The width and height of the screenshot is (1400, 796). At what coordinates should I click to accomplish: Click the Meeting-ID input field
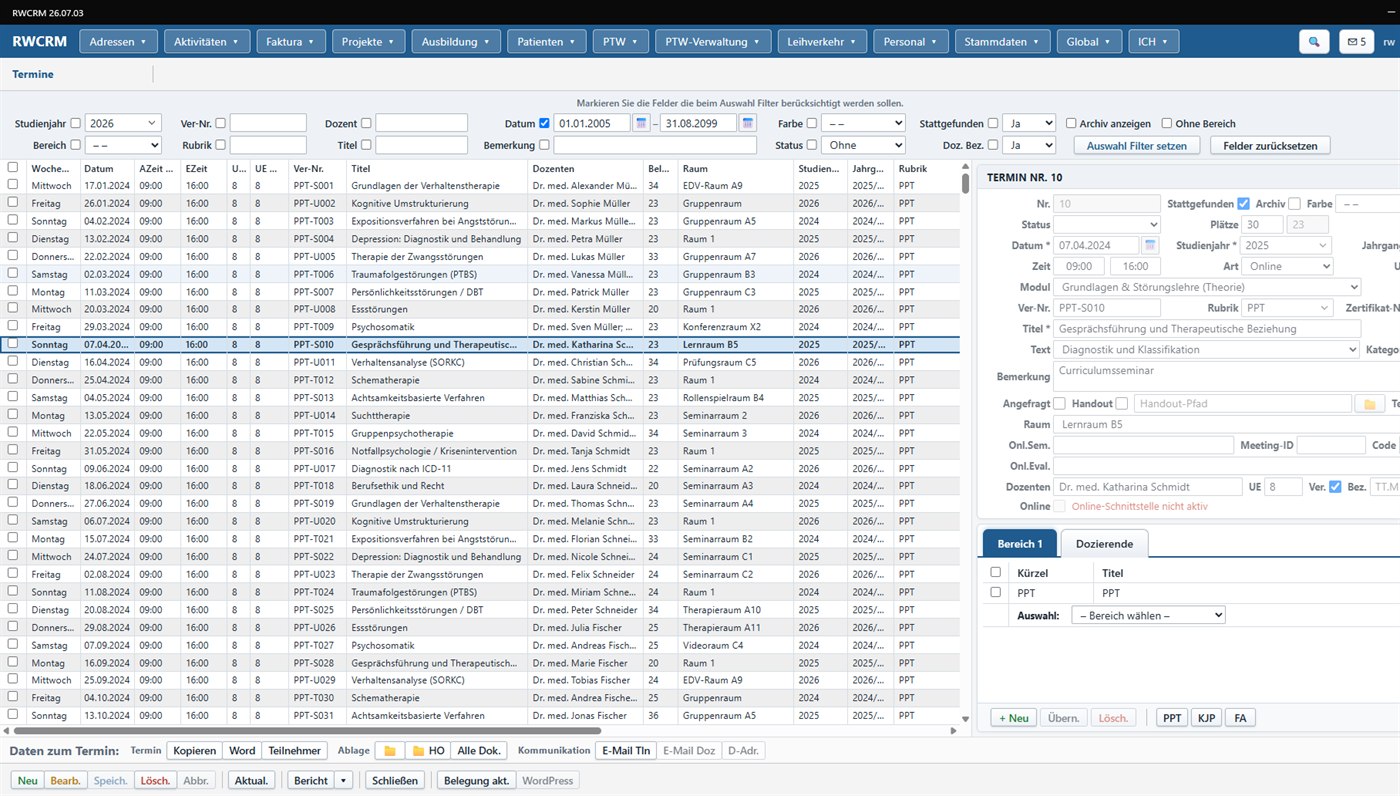pyautogui.click(x=1331, y=446)
